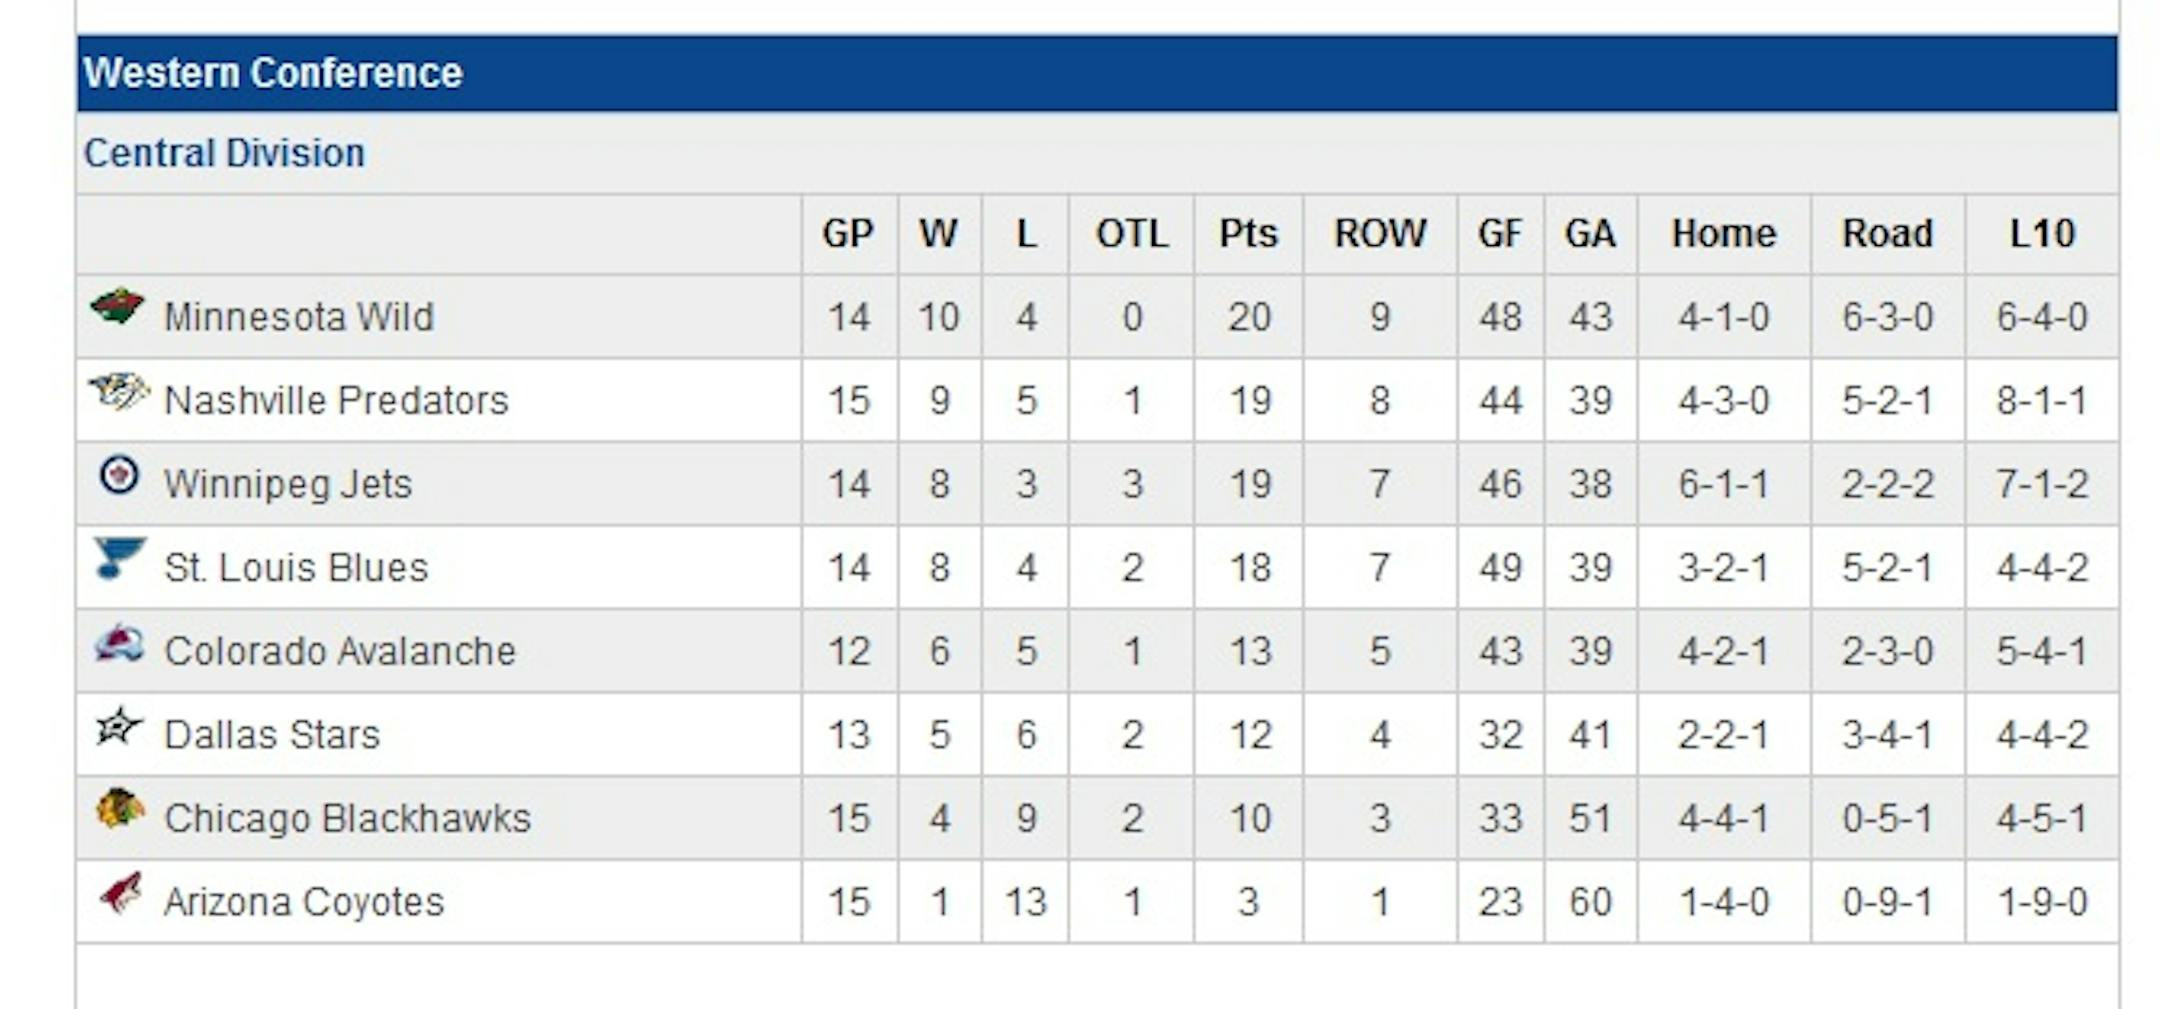Sort by the GP column header
The height and width of the screenshot is (1009, 2160).
pos(848,234)
